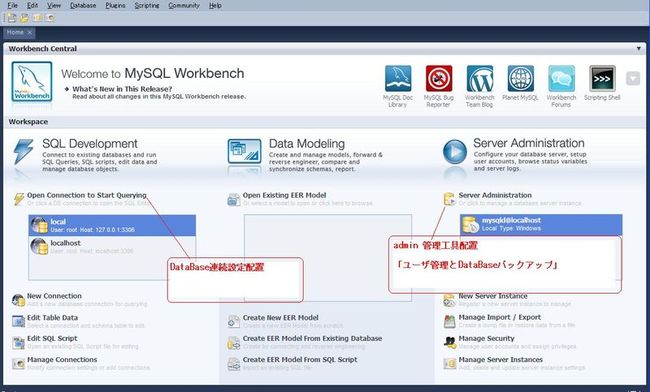Image resolution: width=650 pixels, height=392 pixels.
Task: Click the Server Administration play icon
Action: pos(455,152)
